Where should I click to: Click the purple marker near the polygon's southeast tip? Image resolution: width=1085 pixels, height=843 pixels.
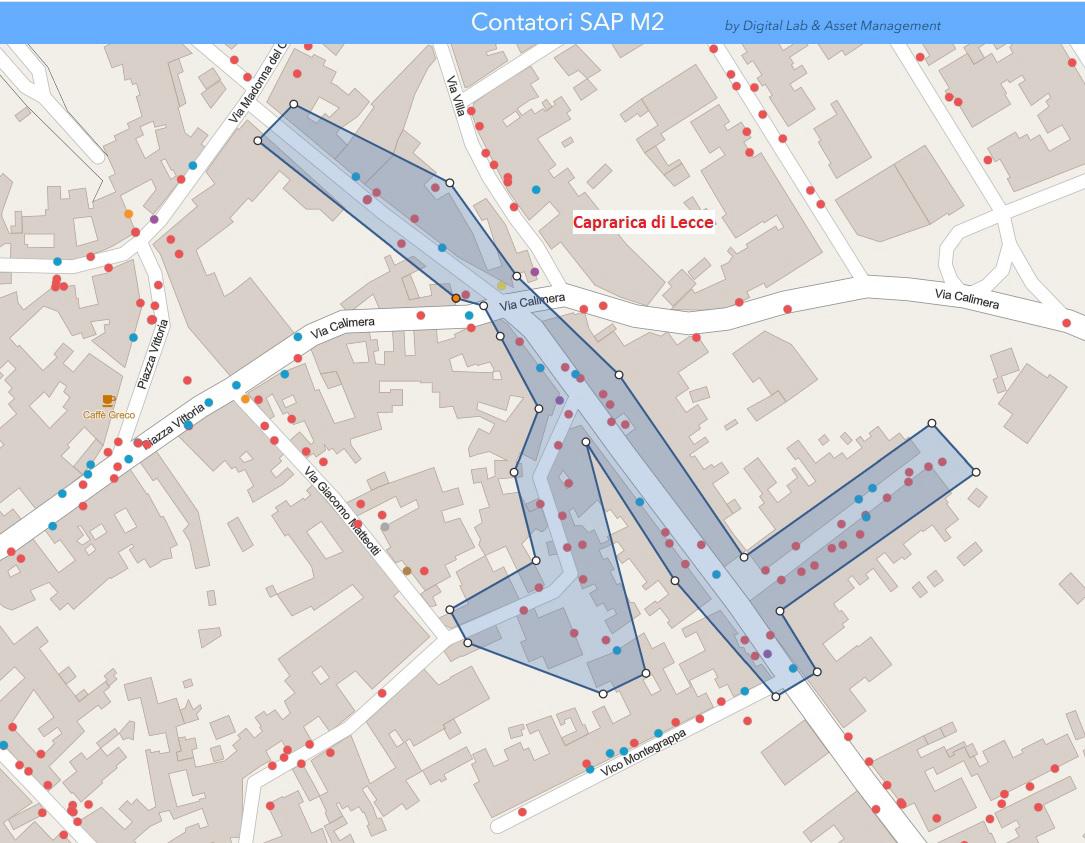(767, 654)
